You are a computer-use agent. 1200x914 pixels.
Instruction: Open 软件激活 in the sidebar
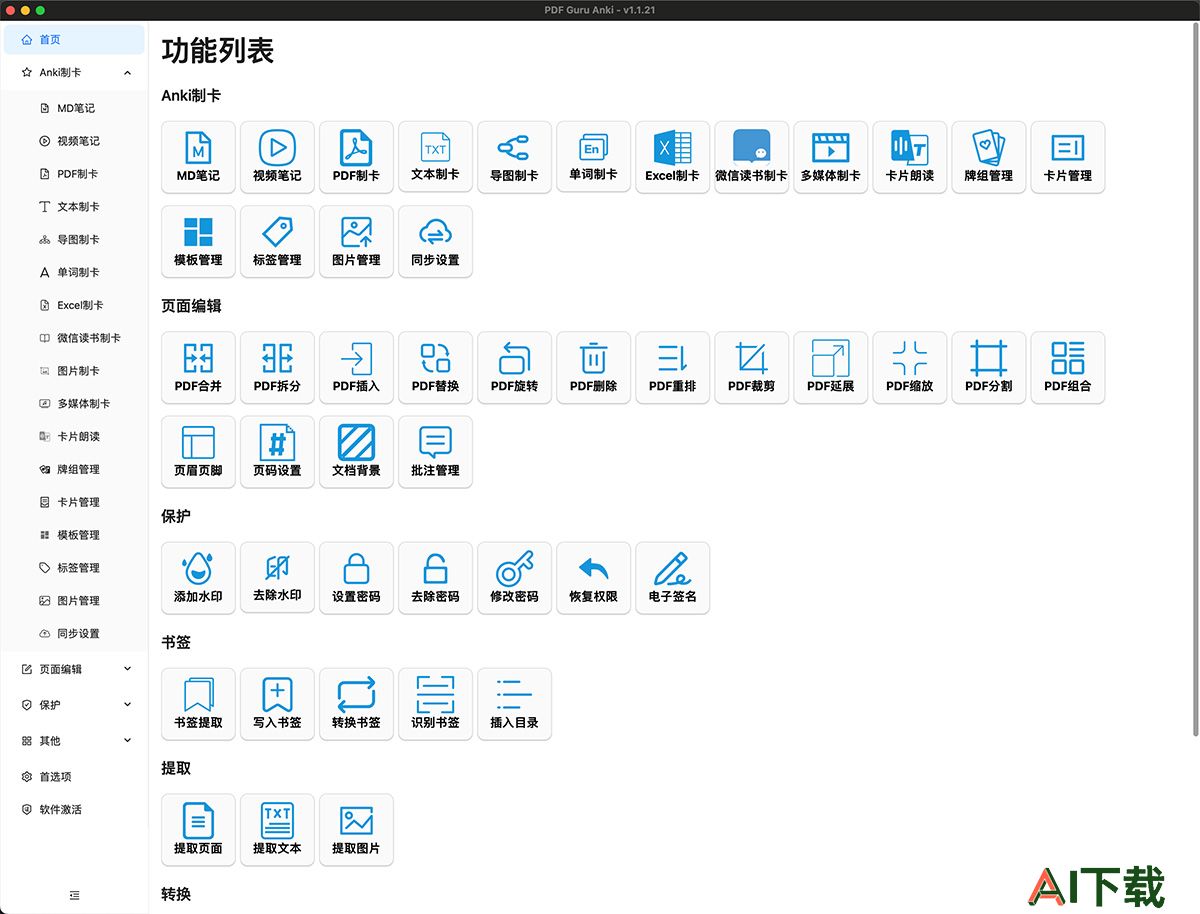point(74,809)
